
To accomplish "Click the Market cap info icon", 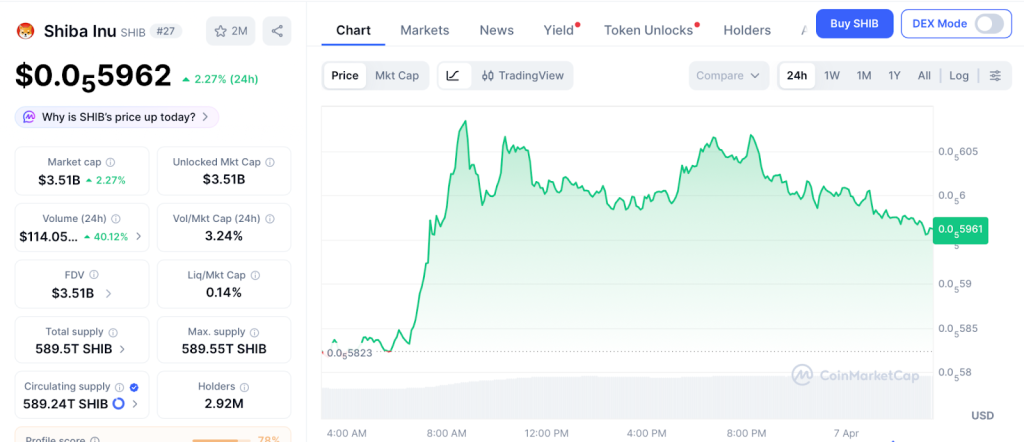I will pyautogui.click(x=110, y=162).
